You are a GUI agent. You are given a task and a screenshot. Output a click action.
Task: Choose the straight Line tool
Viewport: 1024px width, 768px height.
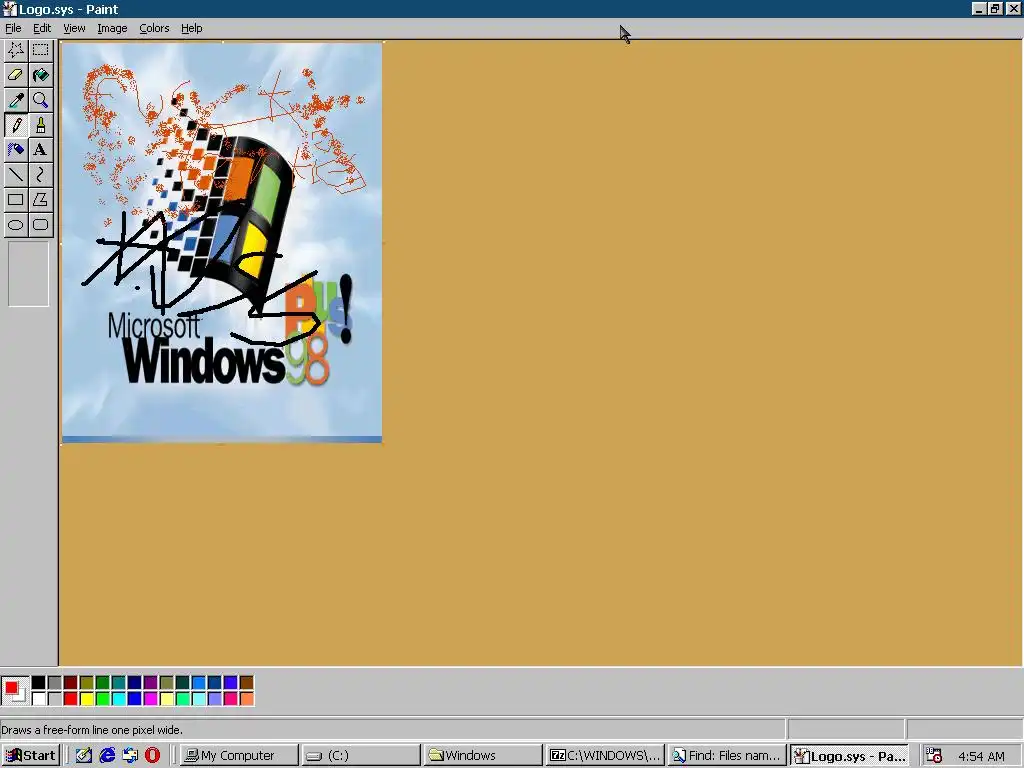pyautogui.click(x=16, y=174)
